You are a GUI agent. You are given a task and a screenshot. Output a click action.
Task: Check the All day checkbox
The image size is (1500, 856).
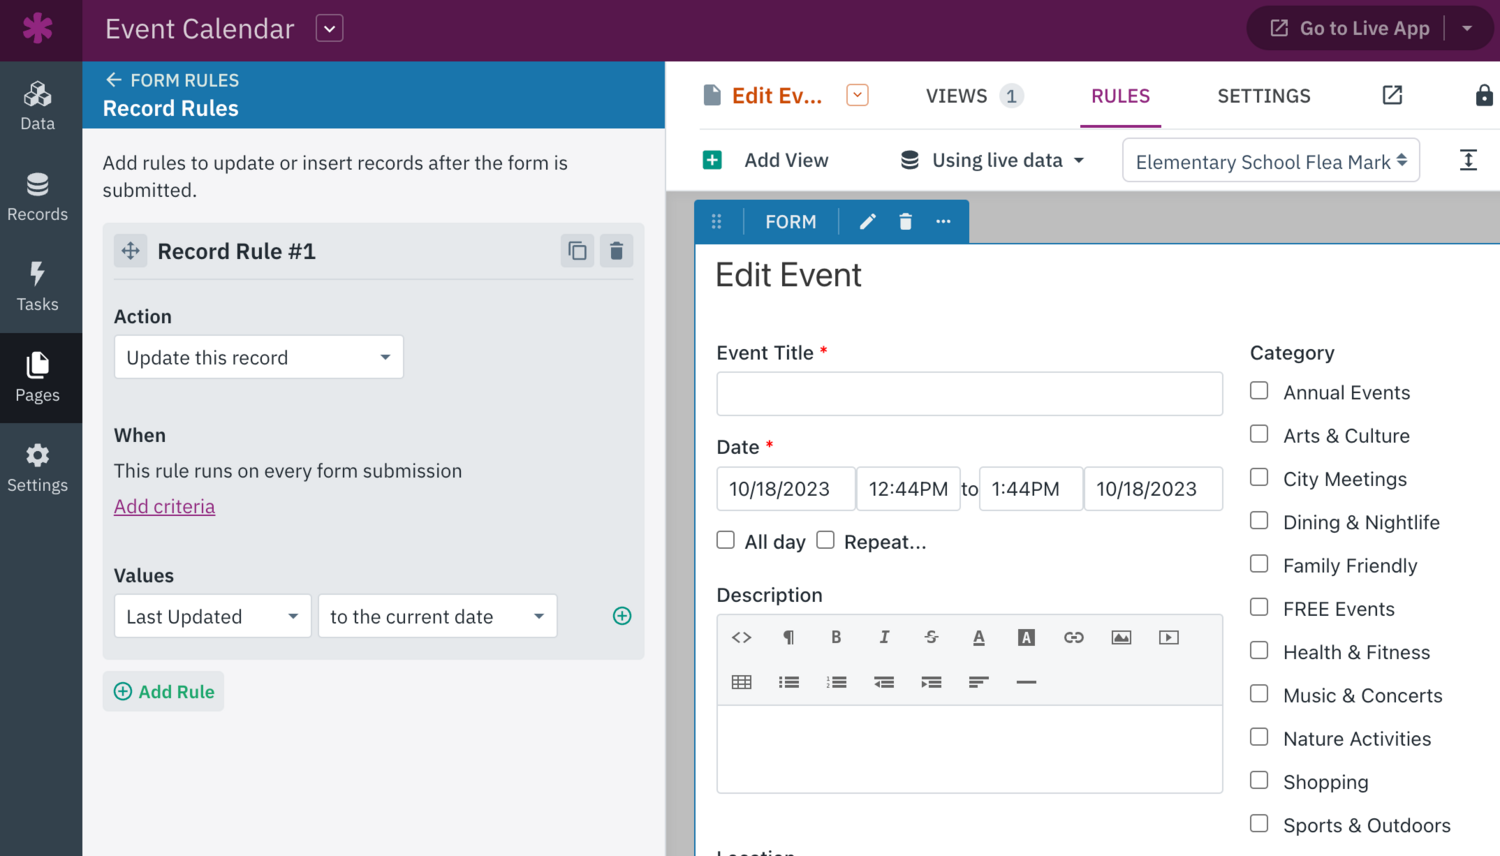pos(726,541)
